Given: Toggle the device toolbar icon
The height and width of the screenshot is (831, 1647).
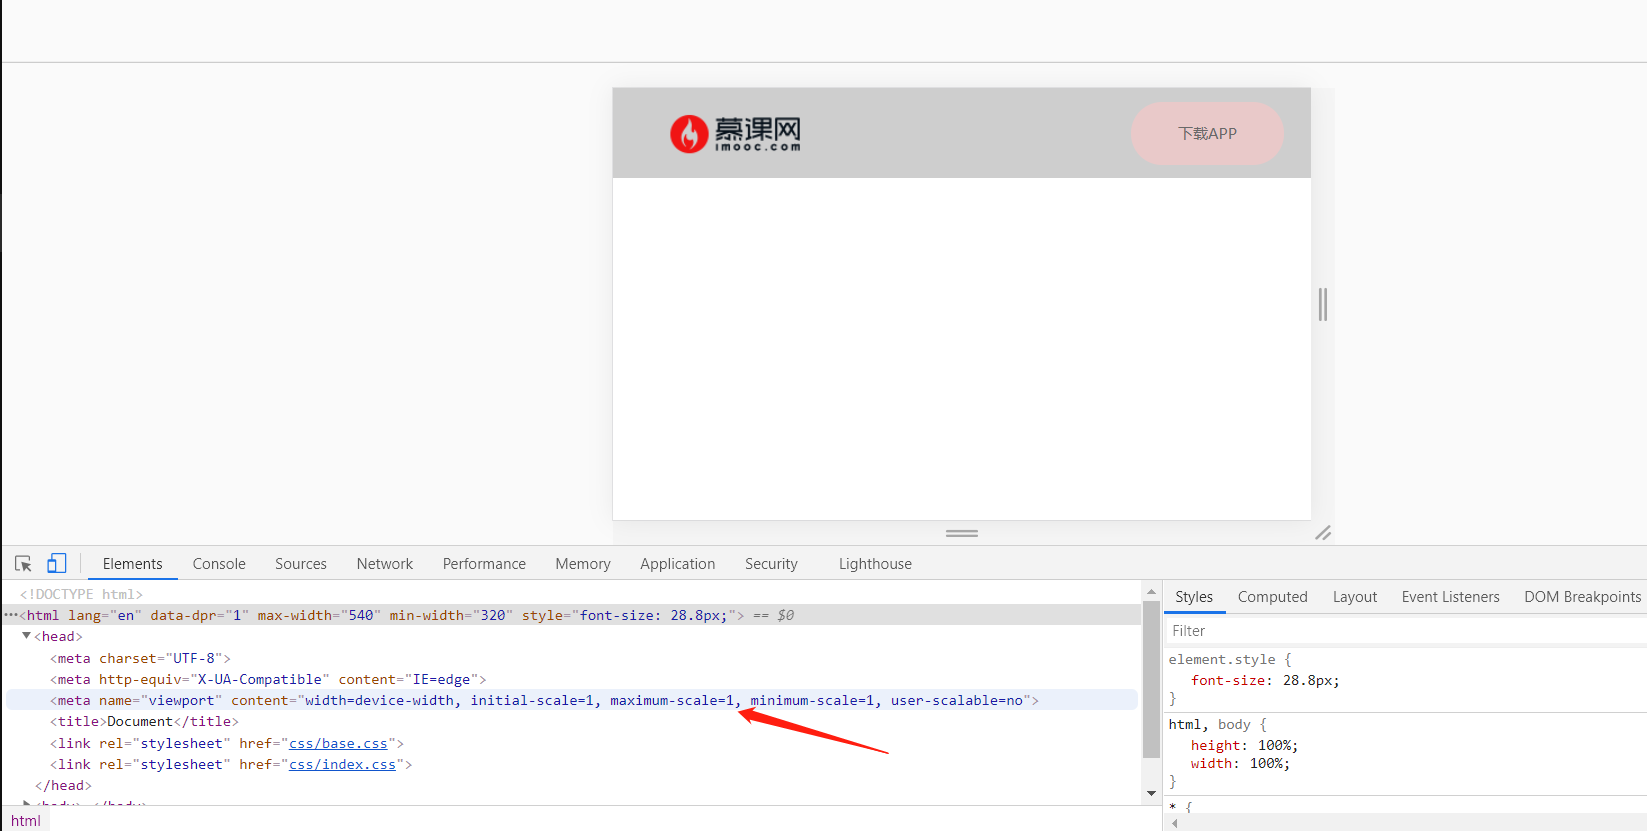Looking at the screenshot, I should [57, 564].
